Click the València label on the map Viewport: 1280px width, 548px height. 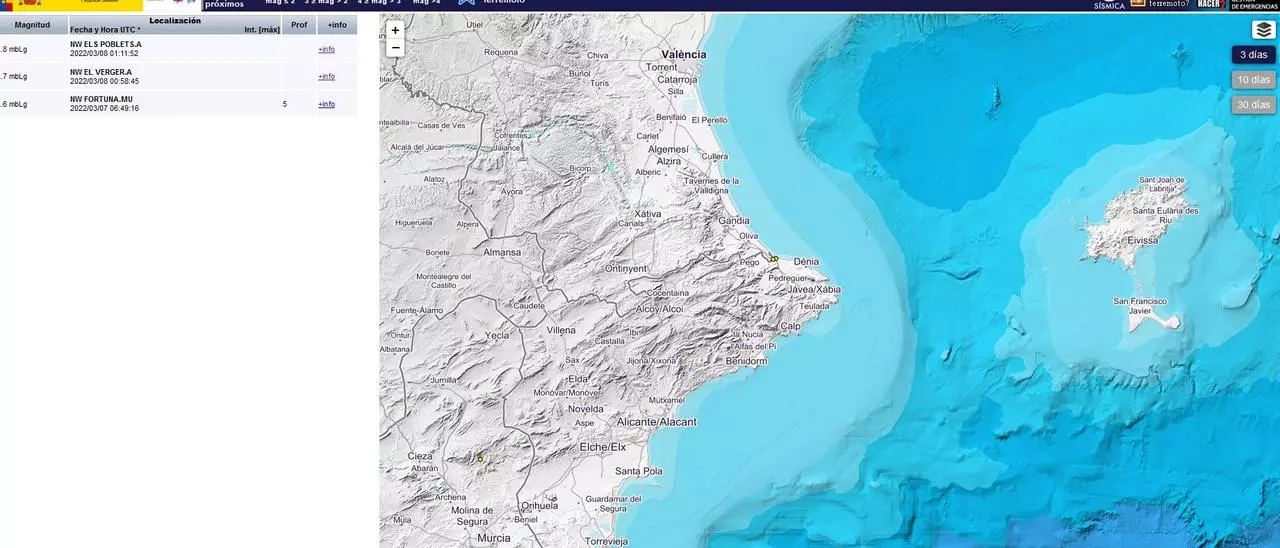pyautogui.click(x=684, y=54)
